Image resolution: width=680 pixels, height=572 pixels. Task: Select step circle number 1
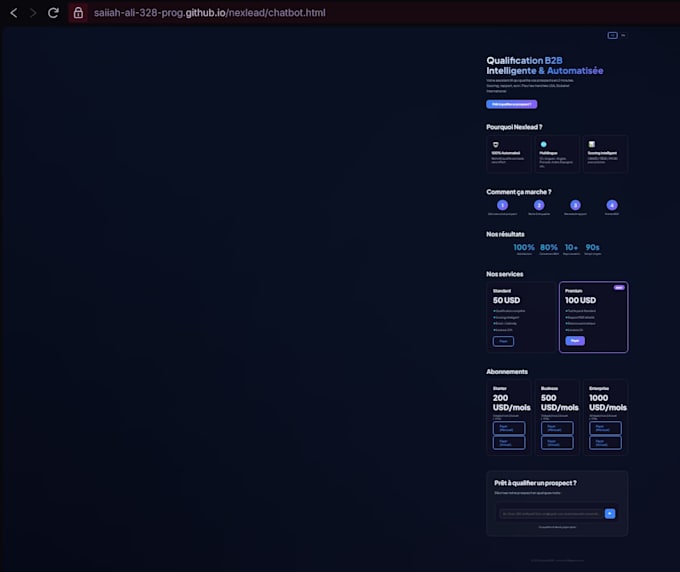(502, 205)
